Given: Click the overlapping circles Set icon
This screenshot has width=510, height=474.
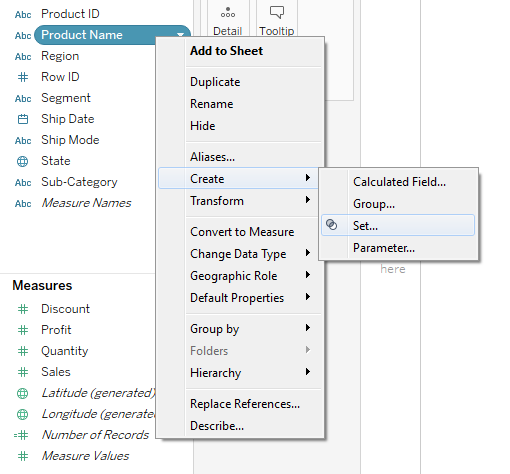Looking at the screenshot, I should [331, 225].
